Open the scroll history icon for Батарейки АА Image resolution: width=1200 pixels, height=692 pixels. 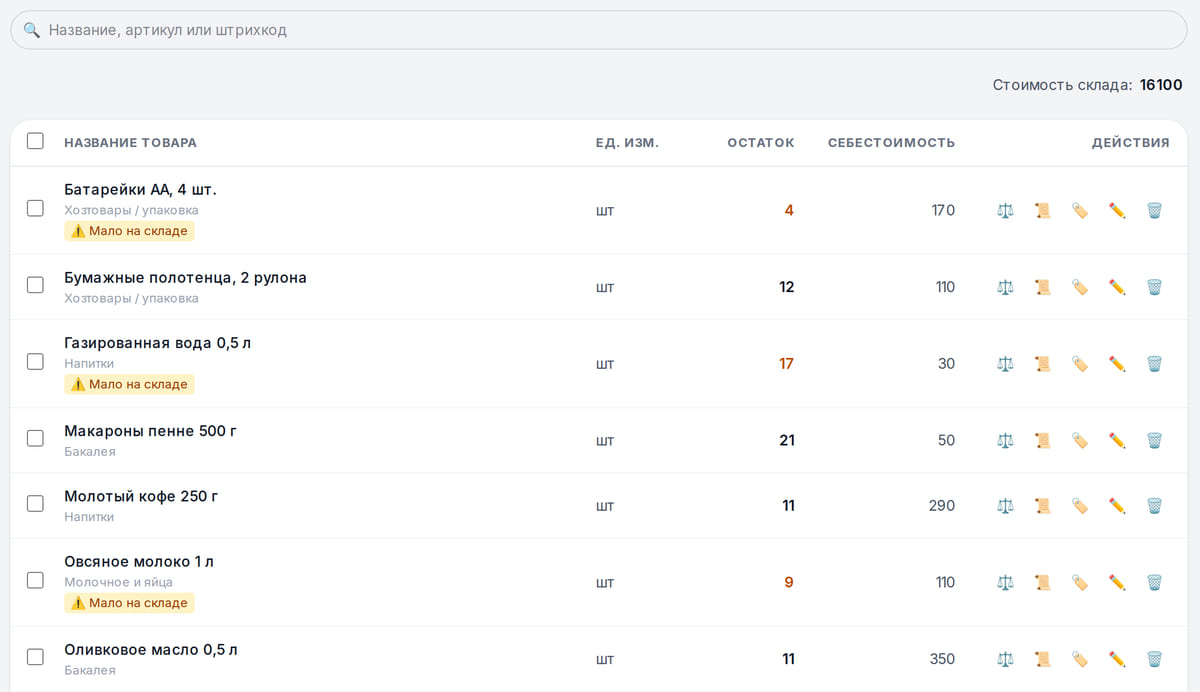coord(1042,210)
